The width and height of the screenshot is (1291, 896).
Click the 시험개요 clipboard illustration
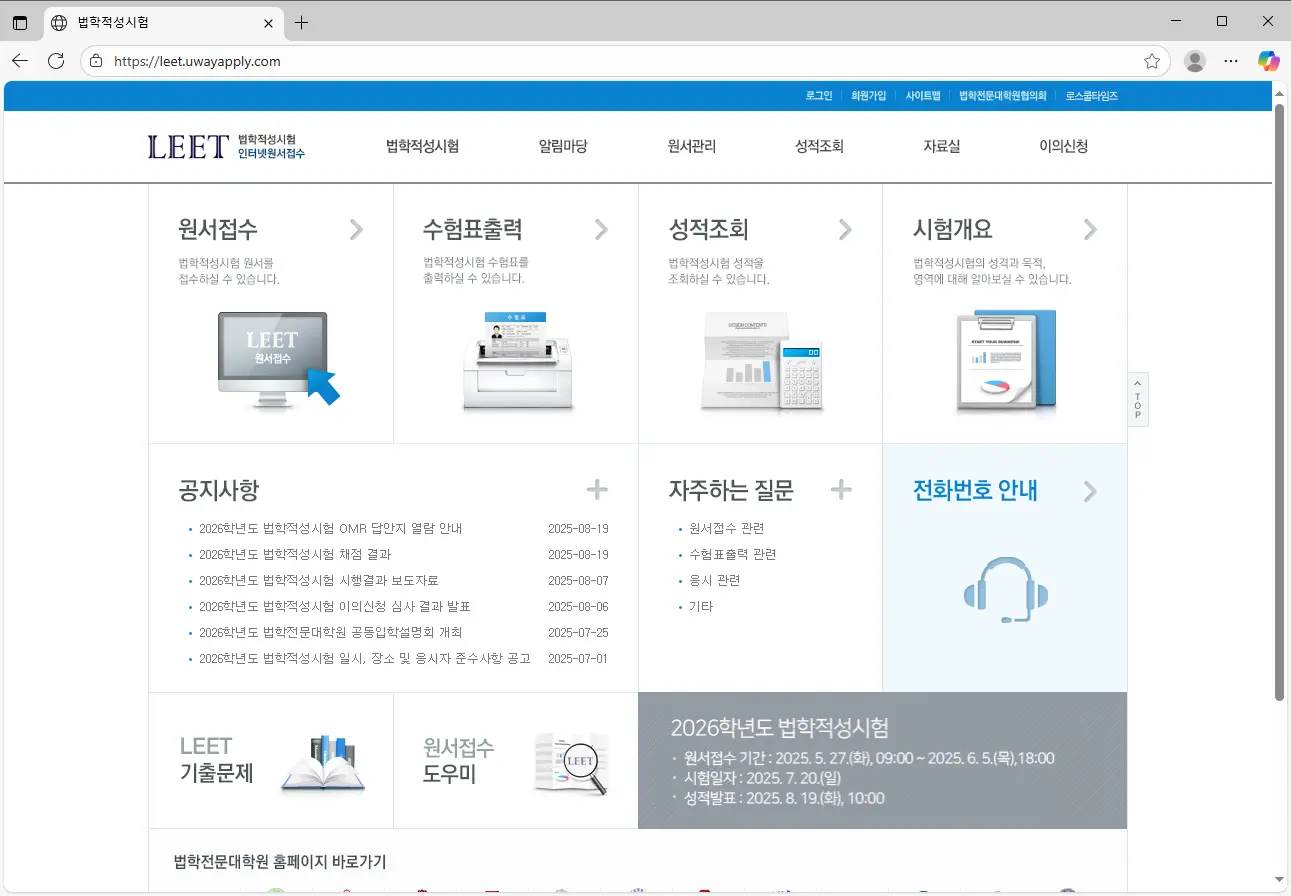pos(1005,361)
